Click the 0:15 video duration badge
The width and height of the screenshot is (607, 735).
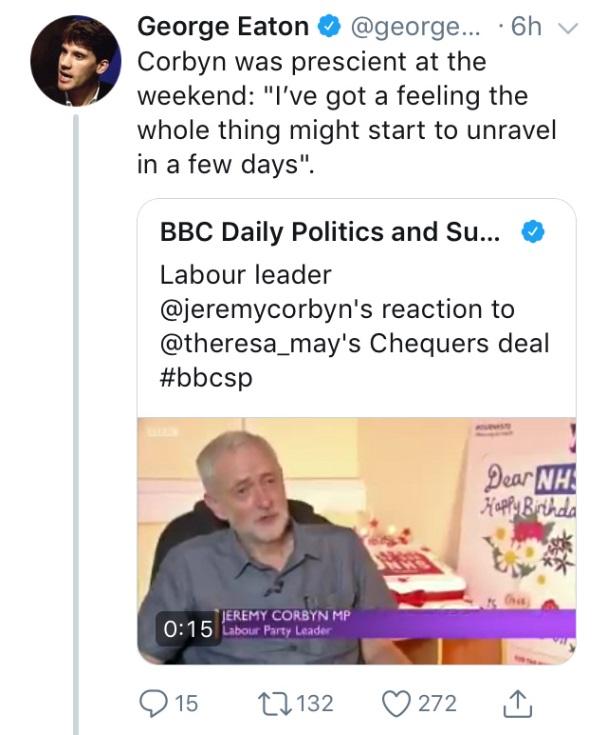point(185,631)
